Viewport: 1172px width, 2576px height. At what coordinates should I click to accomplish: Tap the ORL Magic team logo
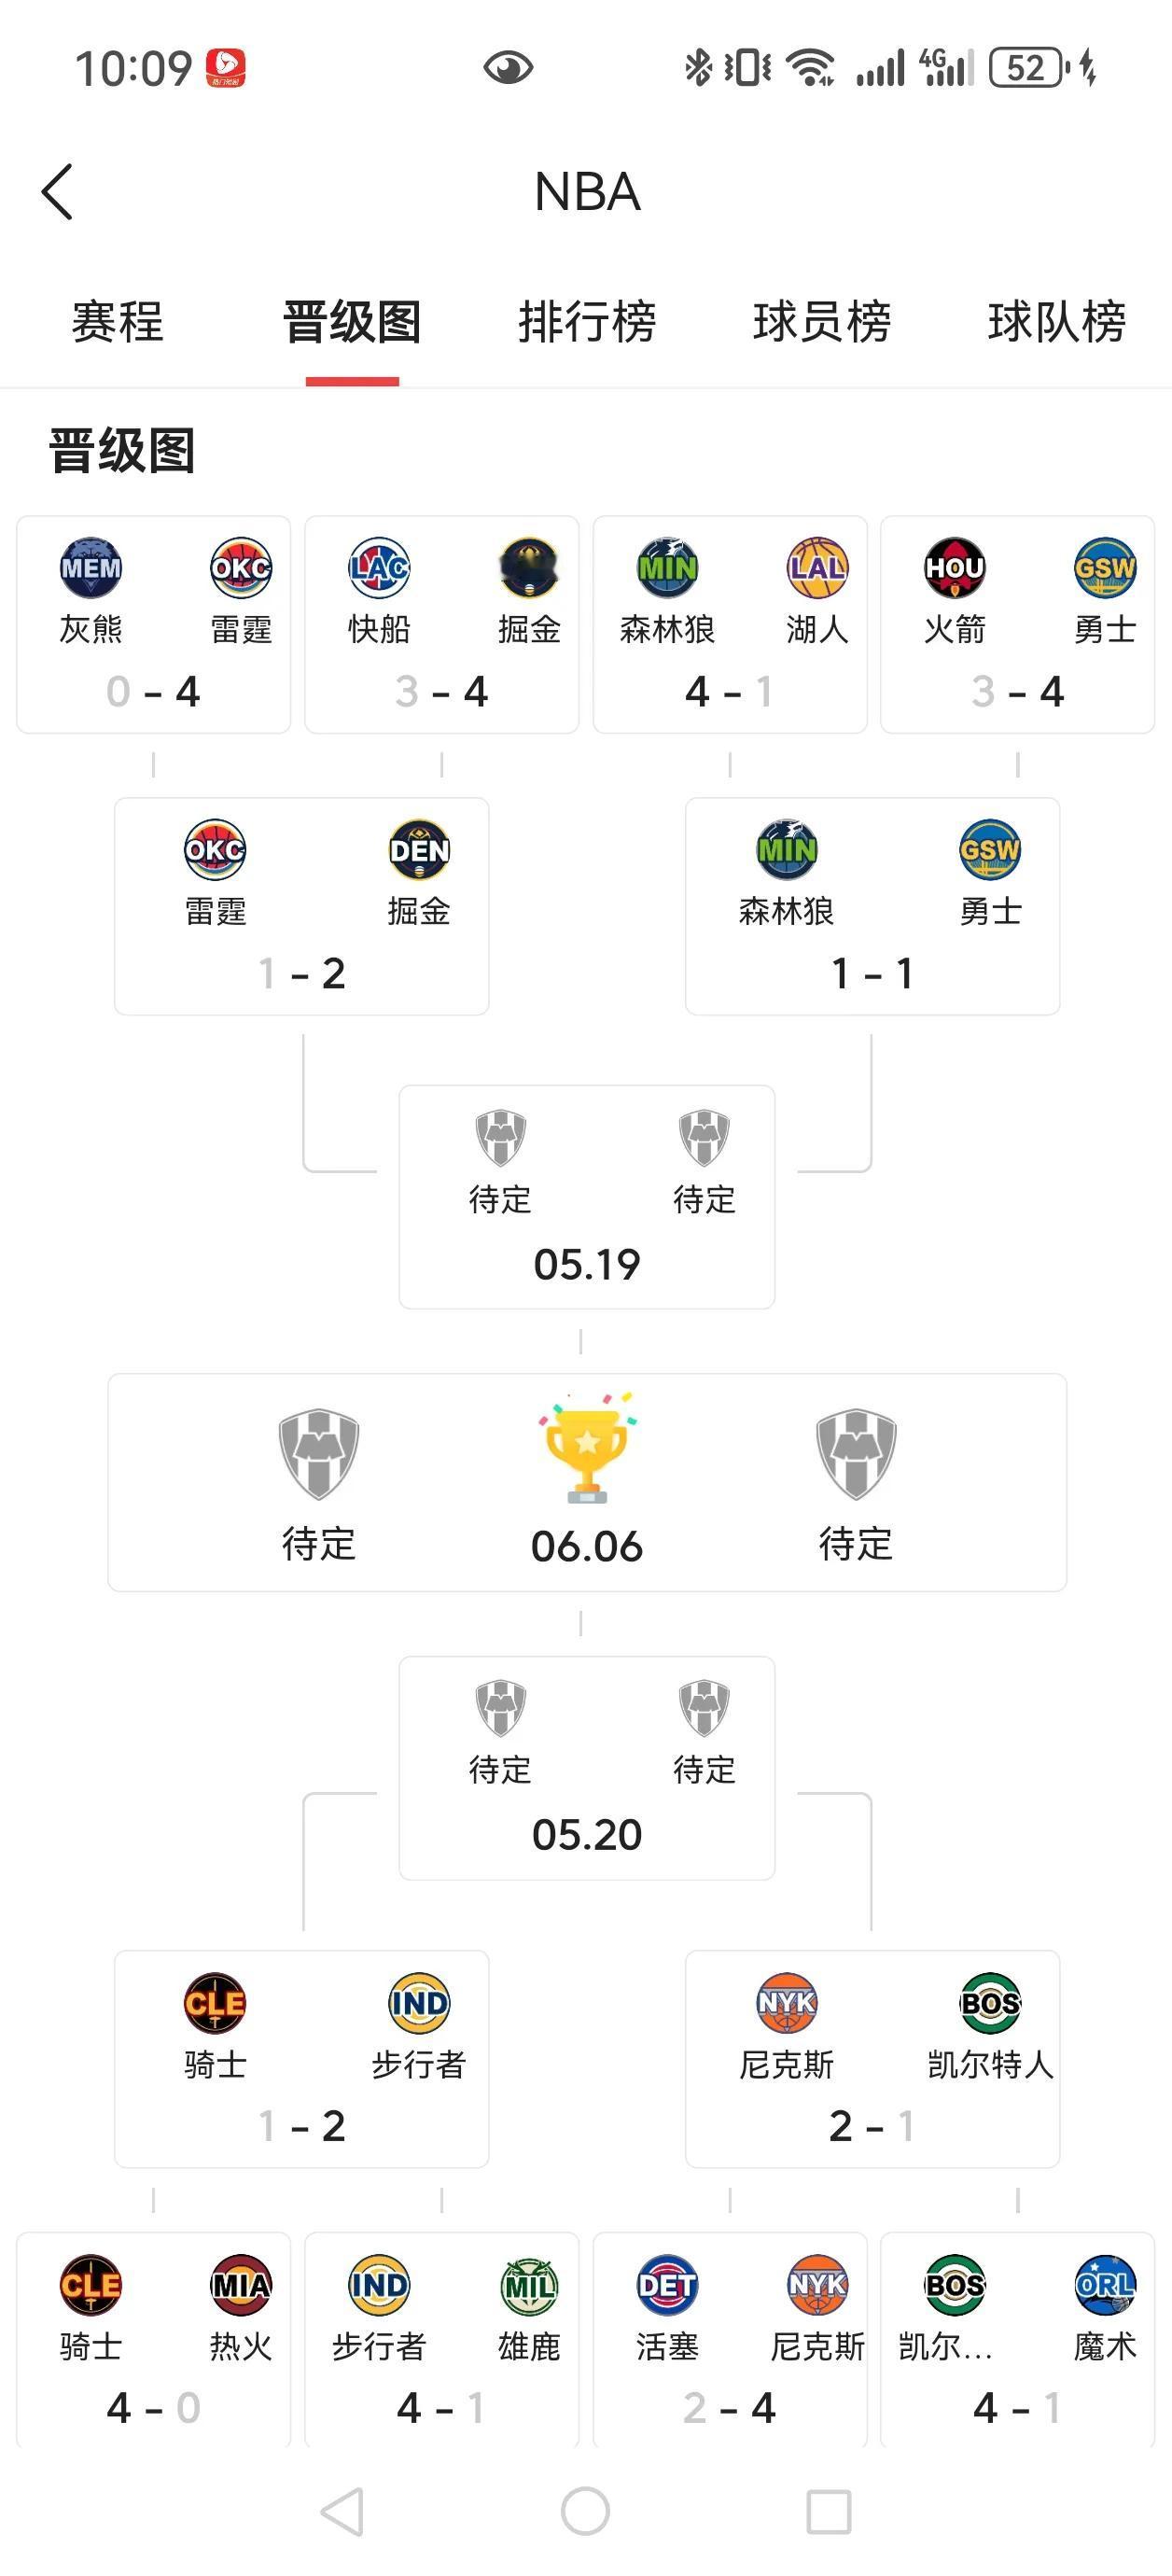tap(1104, 2285)
